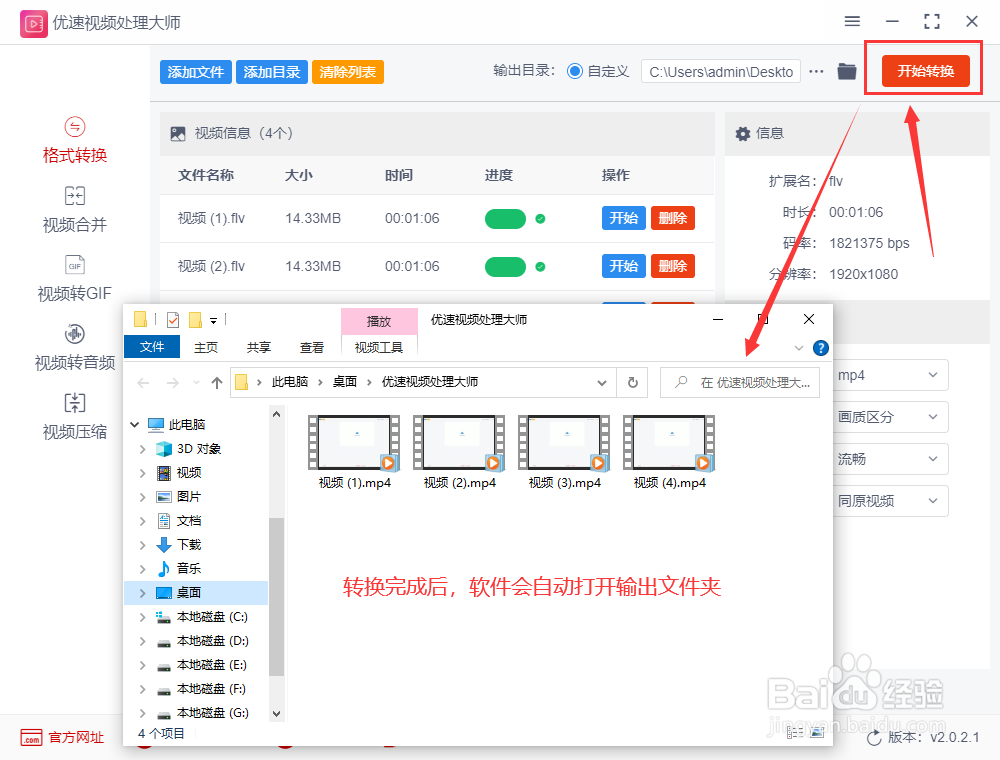The height and width of the screenshot is (760, 1000).
Task: Click 删除 for 视频 (2).flv
Action: 673,266
